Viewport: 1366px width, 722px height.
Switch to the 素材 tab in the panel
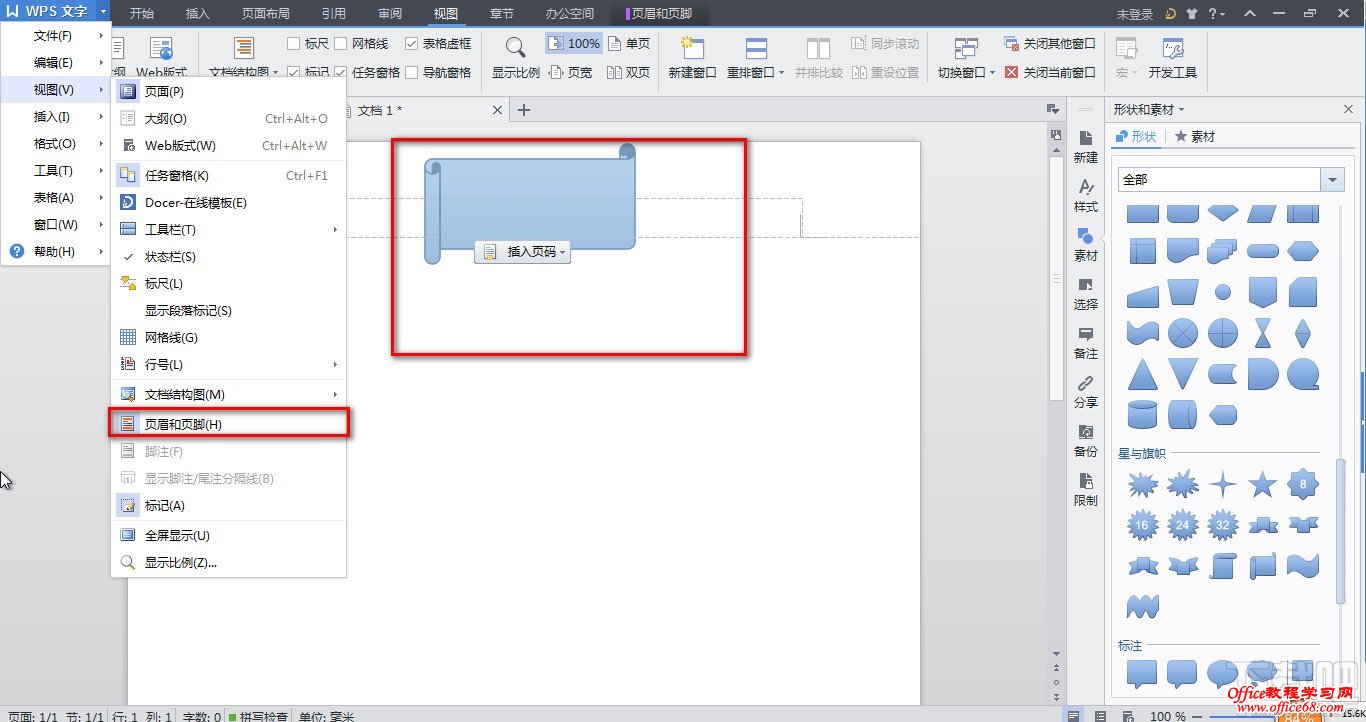pyautogui.click(x=1195, y=137)
